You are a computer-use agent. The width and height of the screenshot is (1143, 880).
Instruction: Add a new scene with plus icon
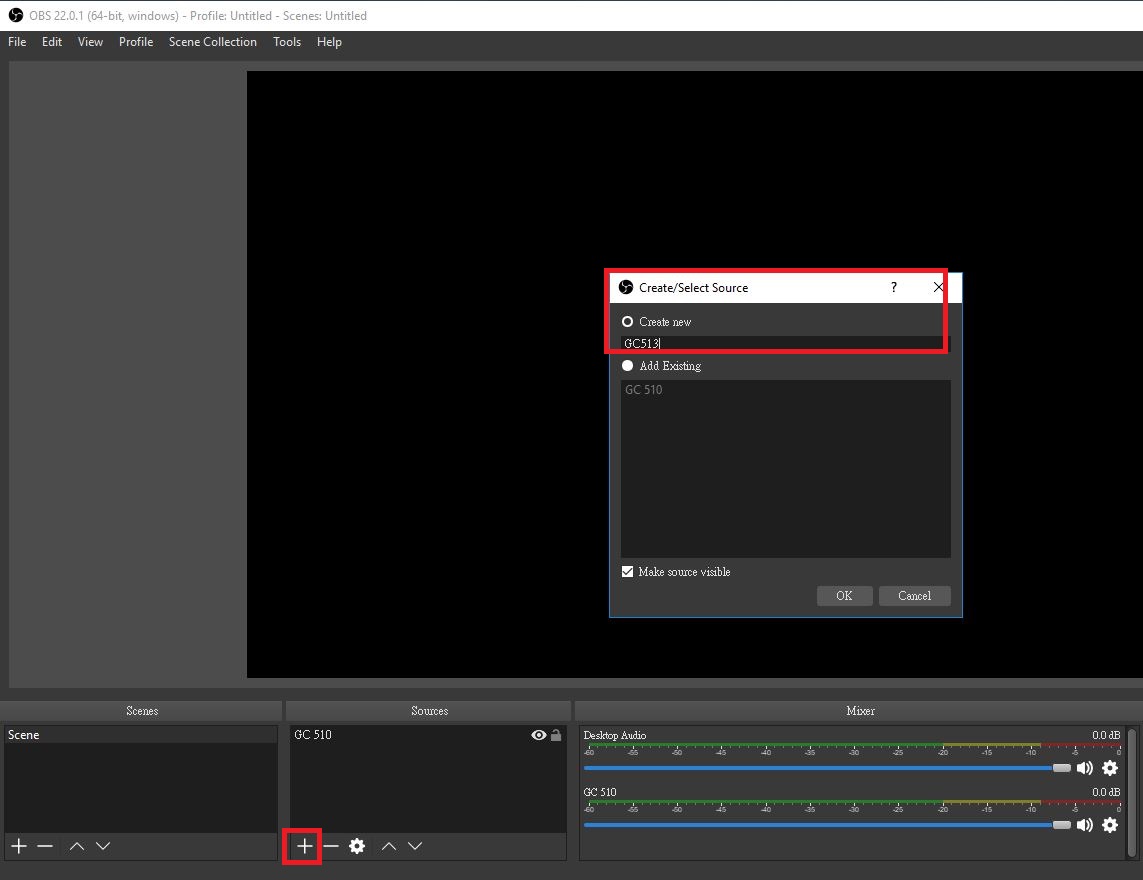(x=19, y=846)
